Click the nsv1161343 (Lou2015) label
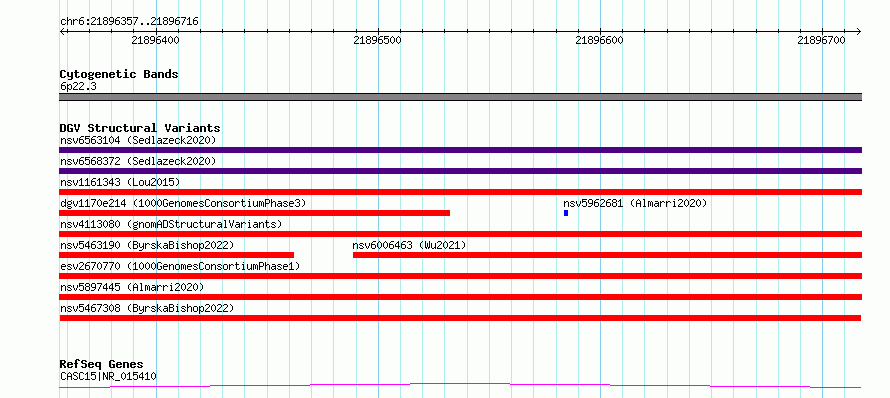890x398 pixels. tap(120, 182)
